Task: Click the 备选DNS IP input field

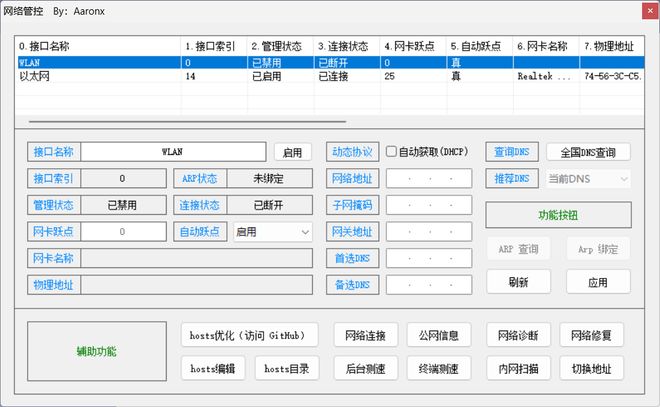Action: coord(429,285)
